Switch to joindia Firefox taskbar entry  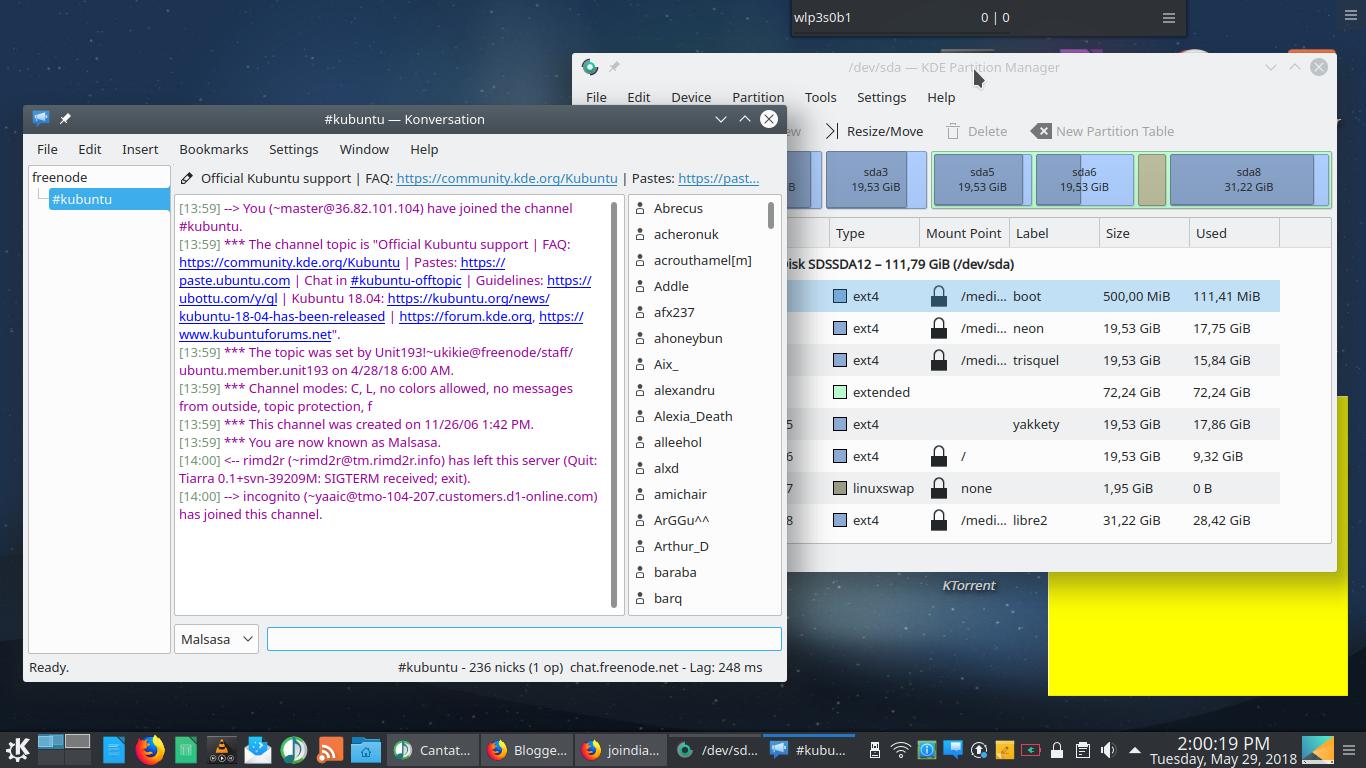[x=621, y=749]
